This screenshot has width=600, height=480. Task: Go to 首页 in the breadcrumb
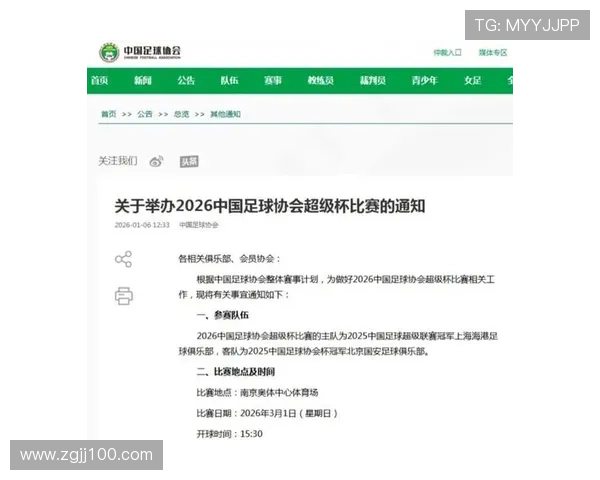pos(109,114)
